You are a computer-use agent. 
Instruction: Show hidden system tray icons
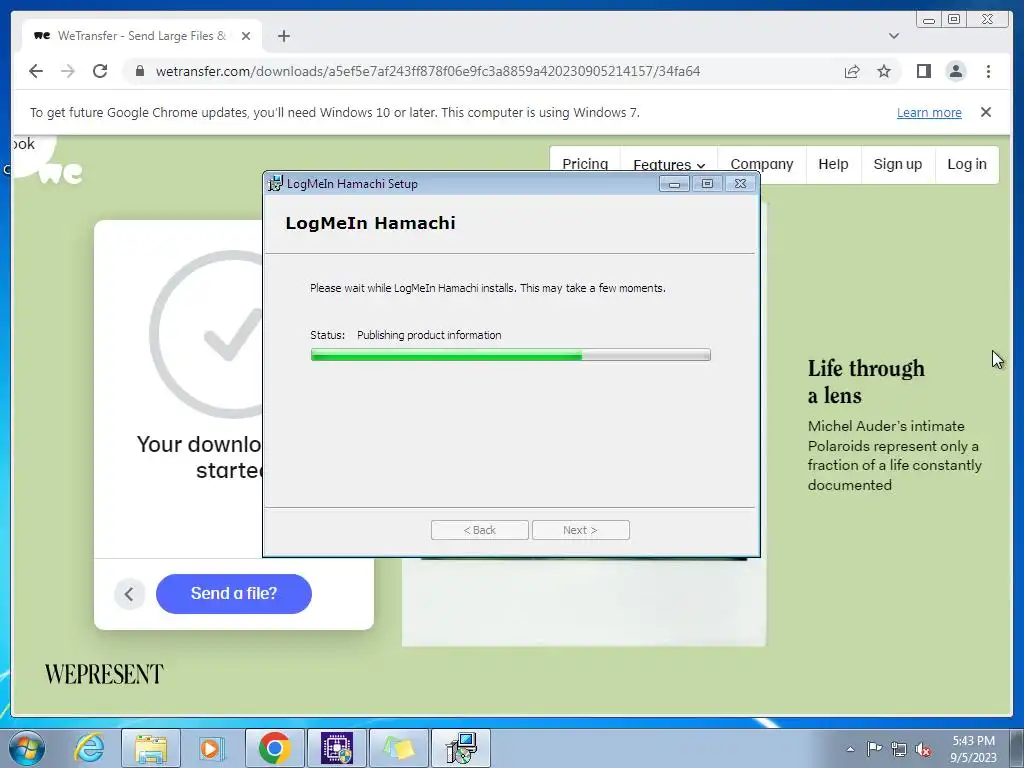click(x=850, y=748)
